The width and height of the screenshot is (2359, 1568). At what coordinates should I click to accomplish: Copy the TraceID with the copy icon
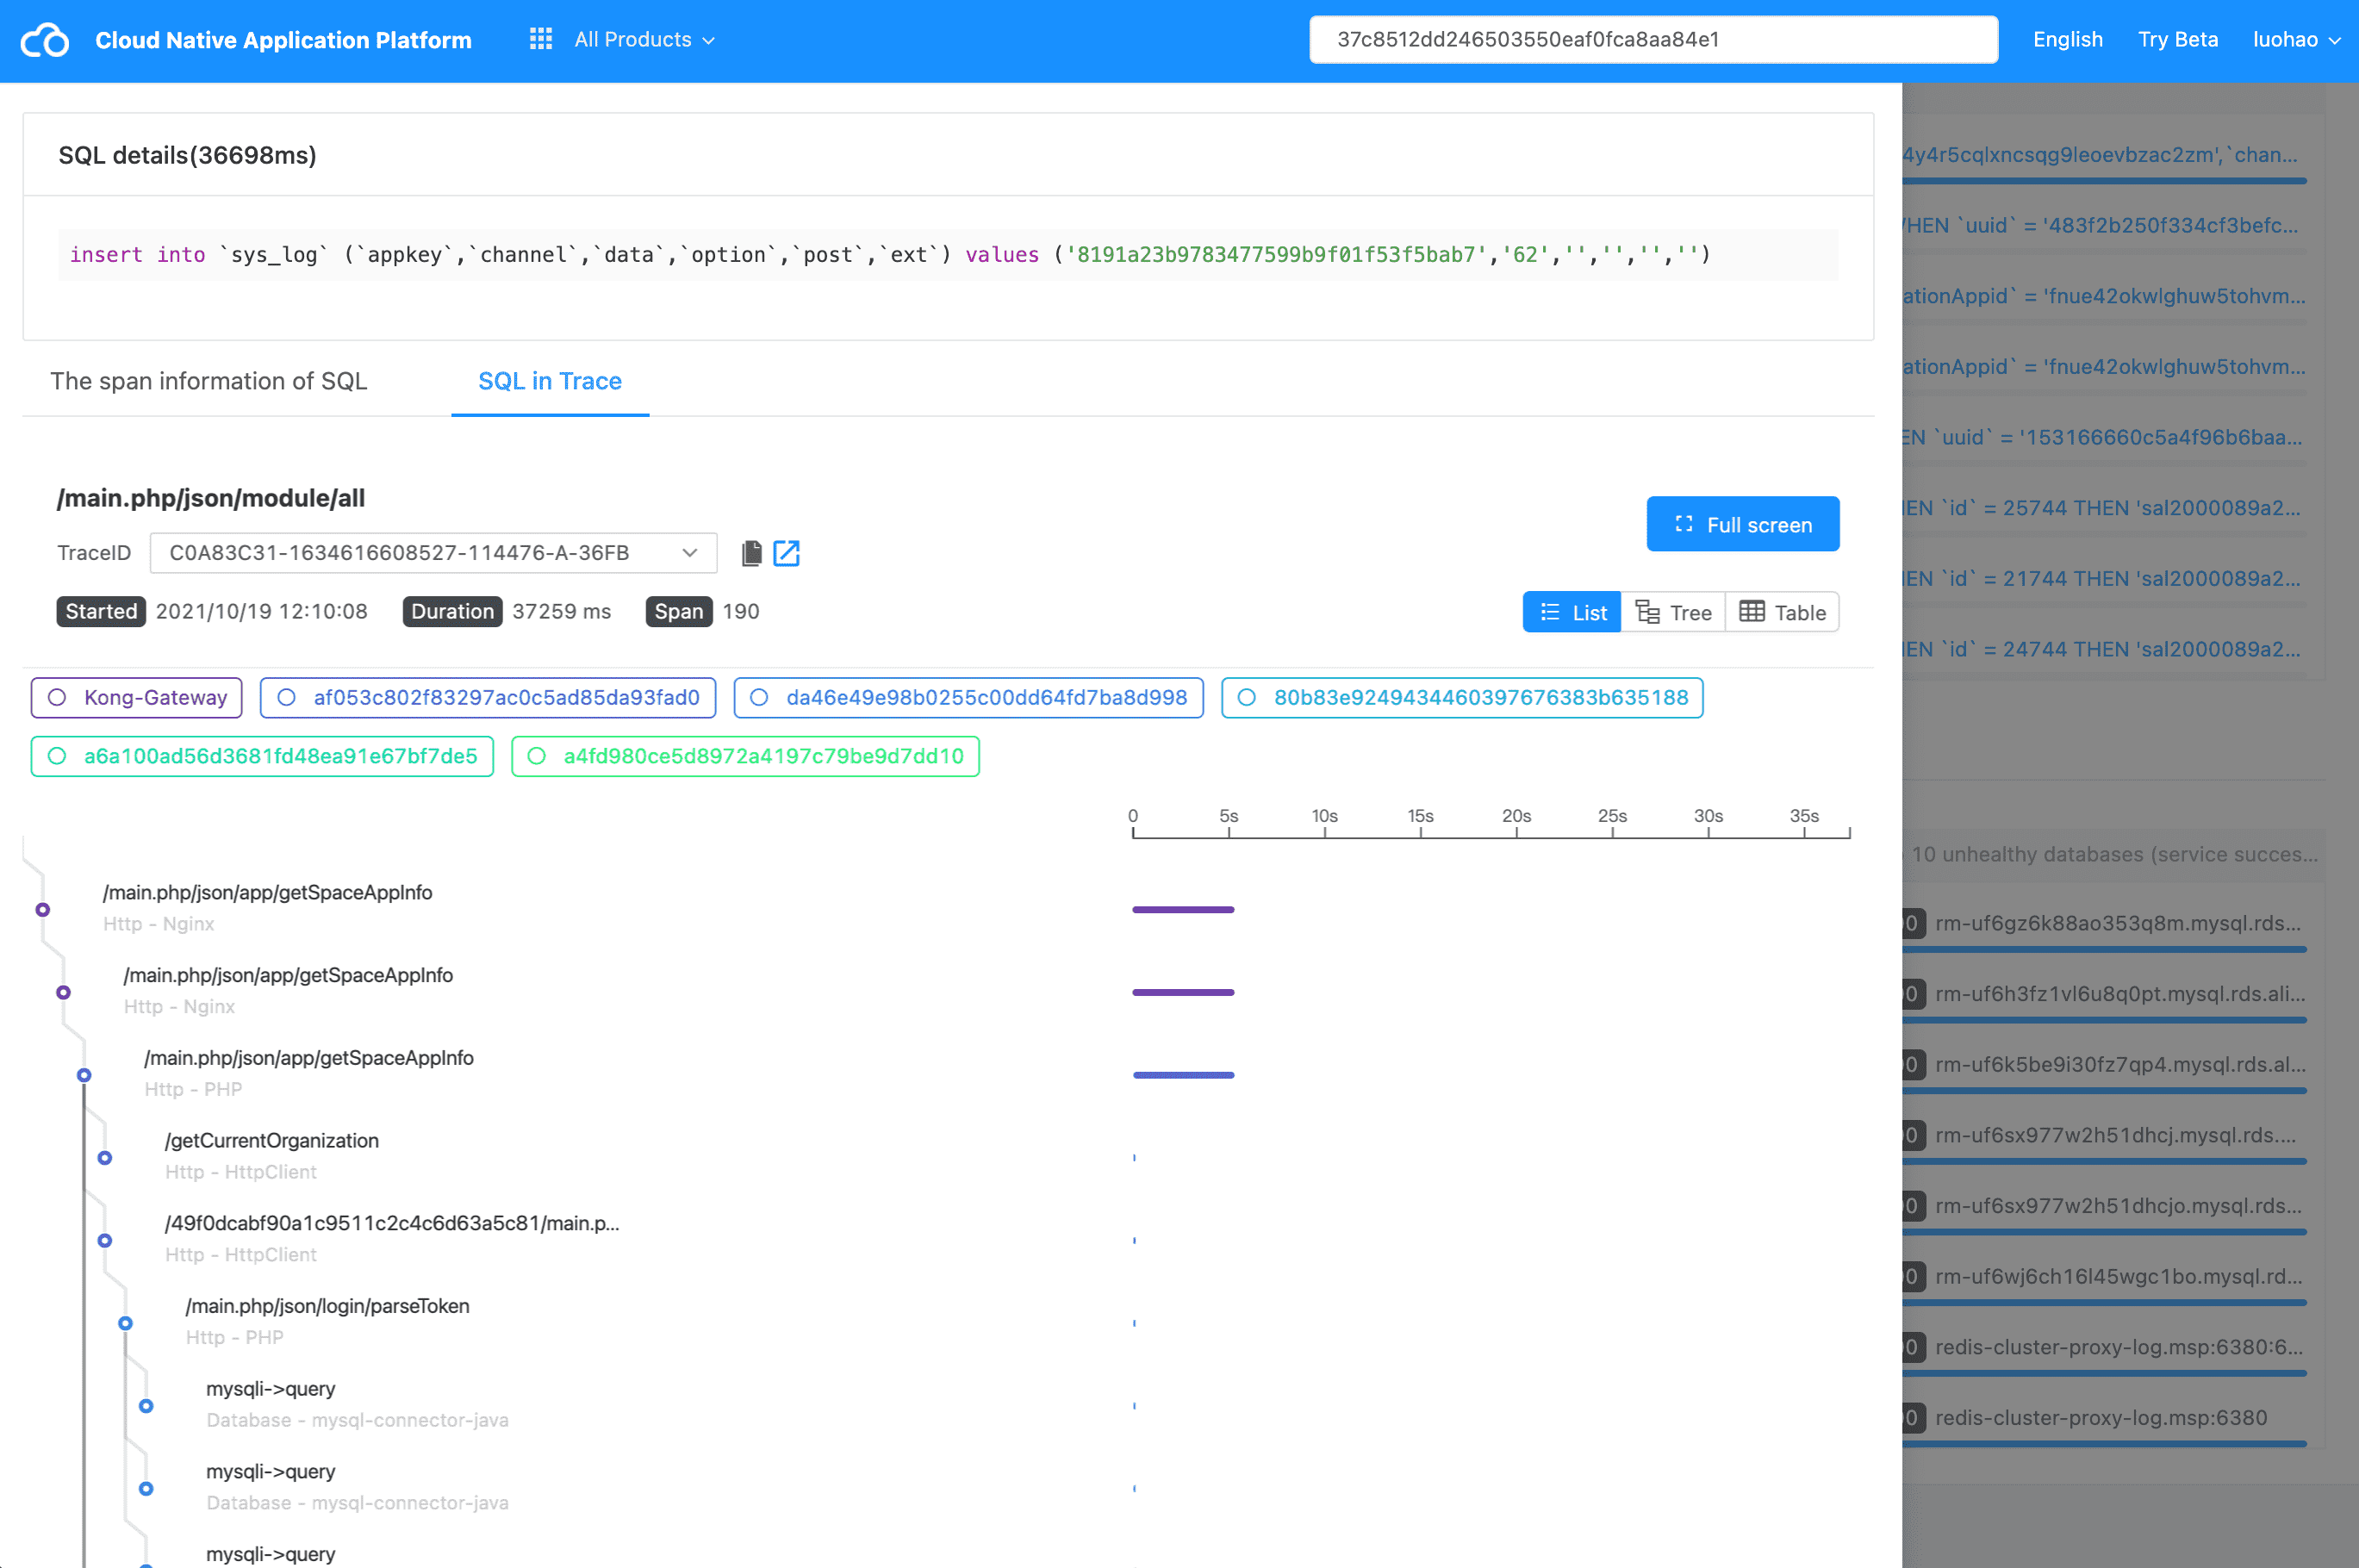click(x=752, y=553)
